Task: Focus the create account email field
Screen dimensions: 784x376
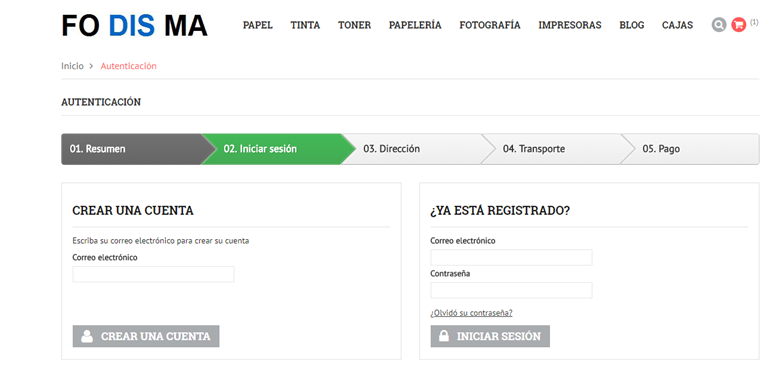Action: coord(154,274)
